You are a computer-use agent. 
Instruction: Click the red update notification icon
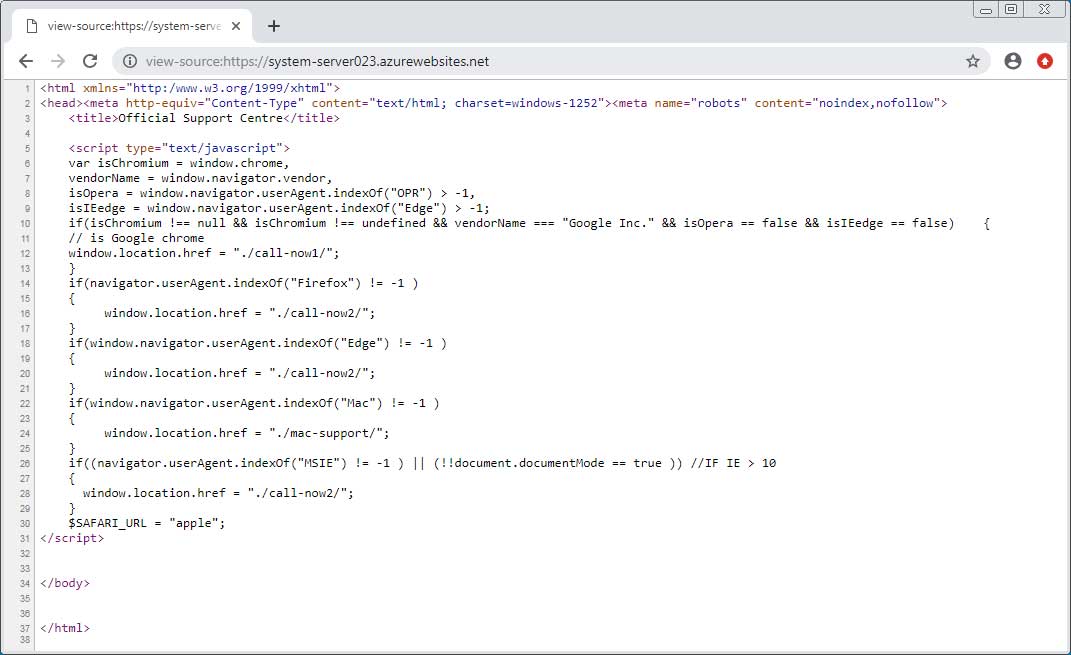(x=1045, y=61)
